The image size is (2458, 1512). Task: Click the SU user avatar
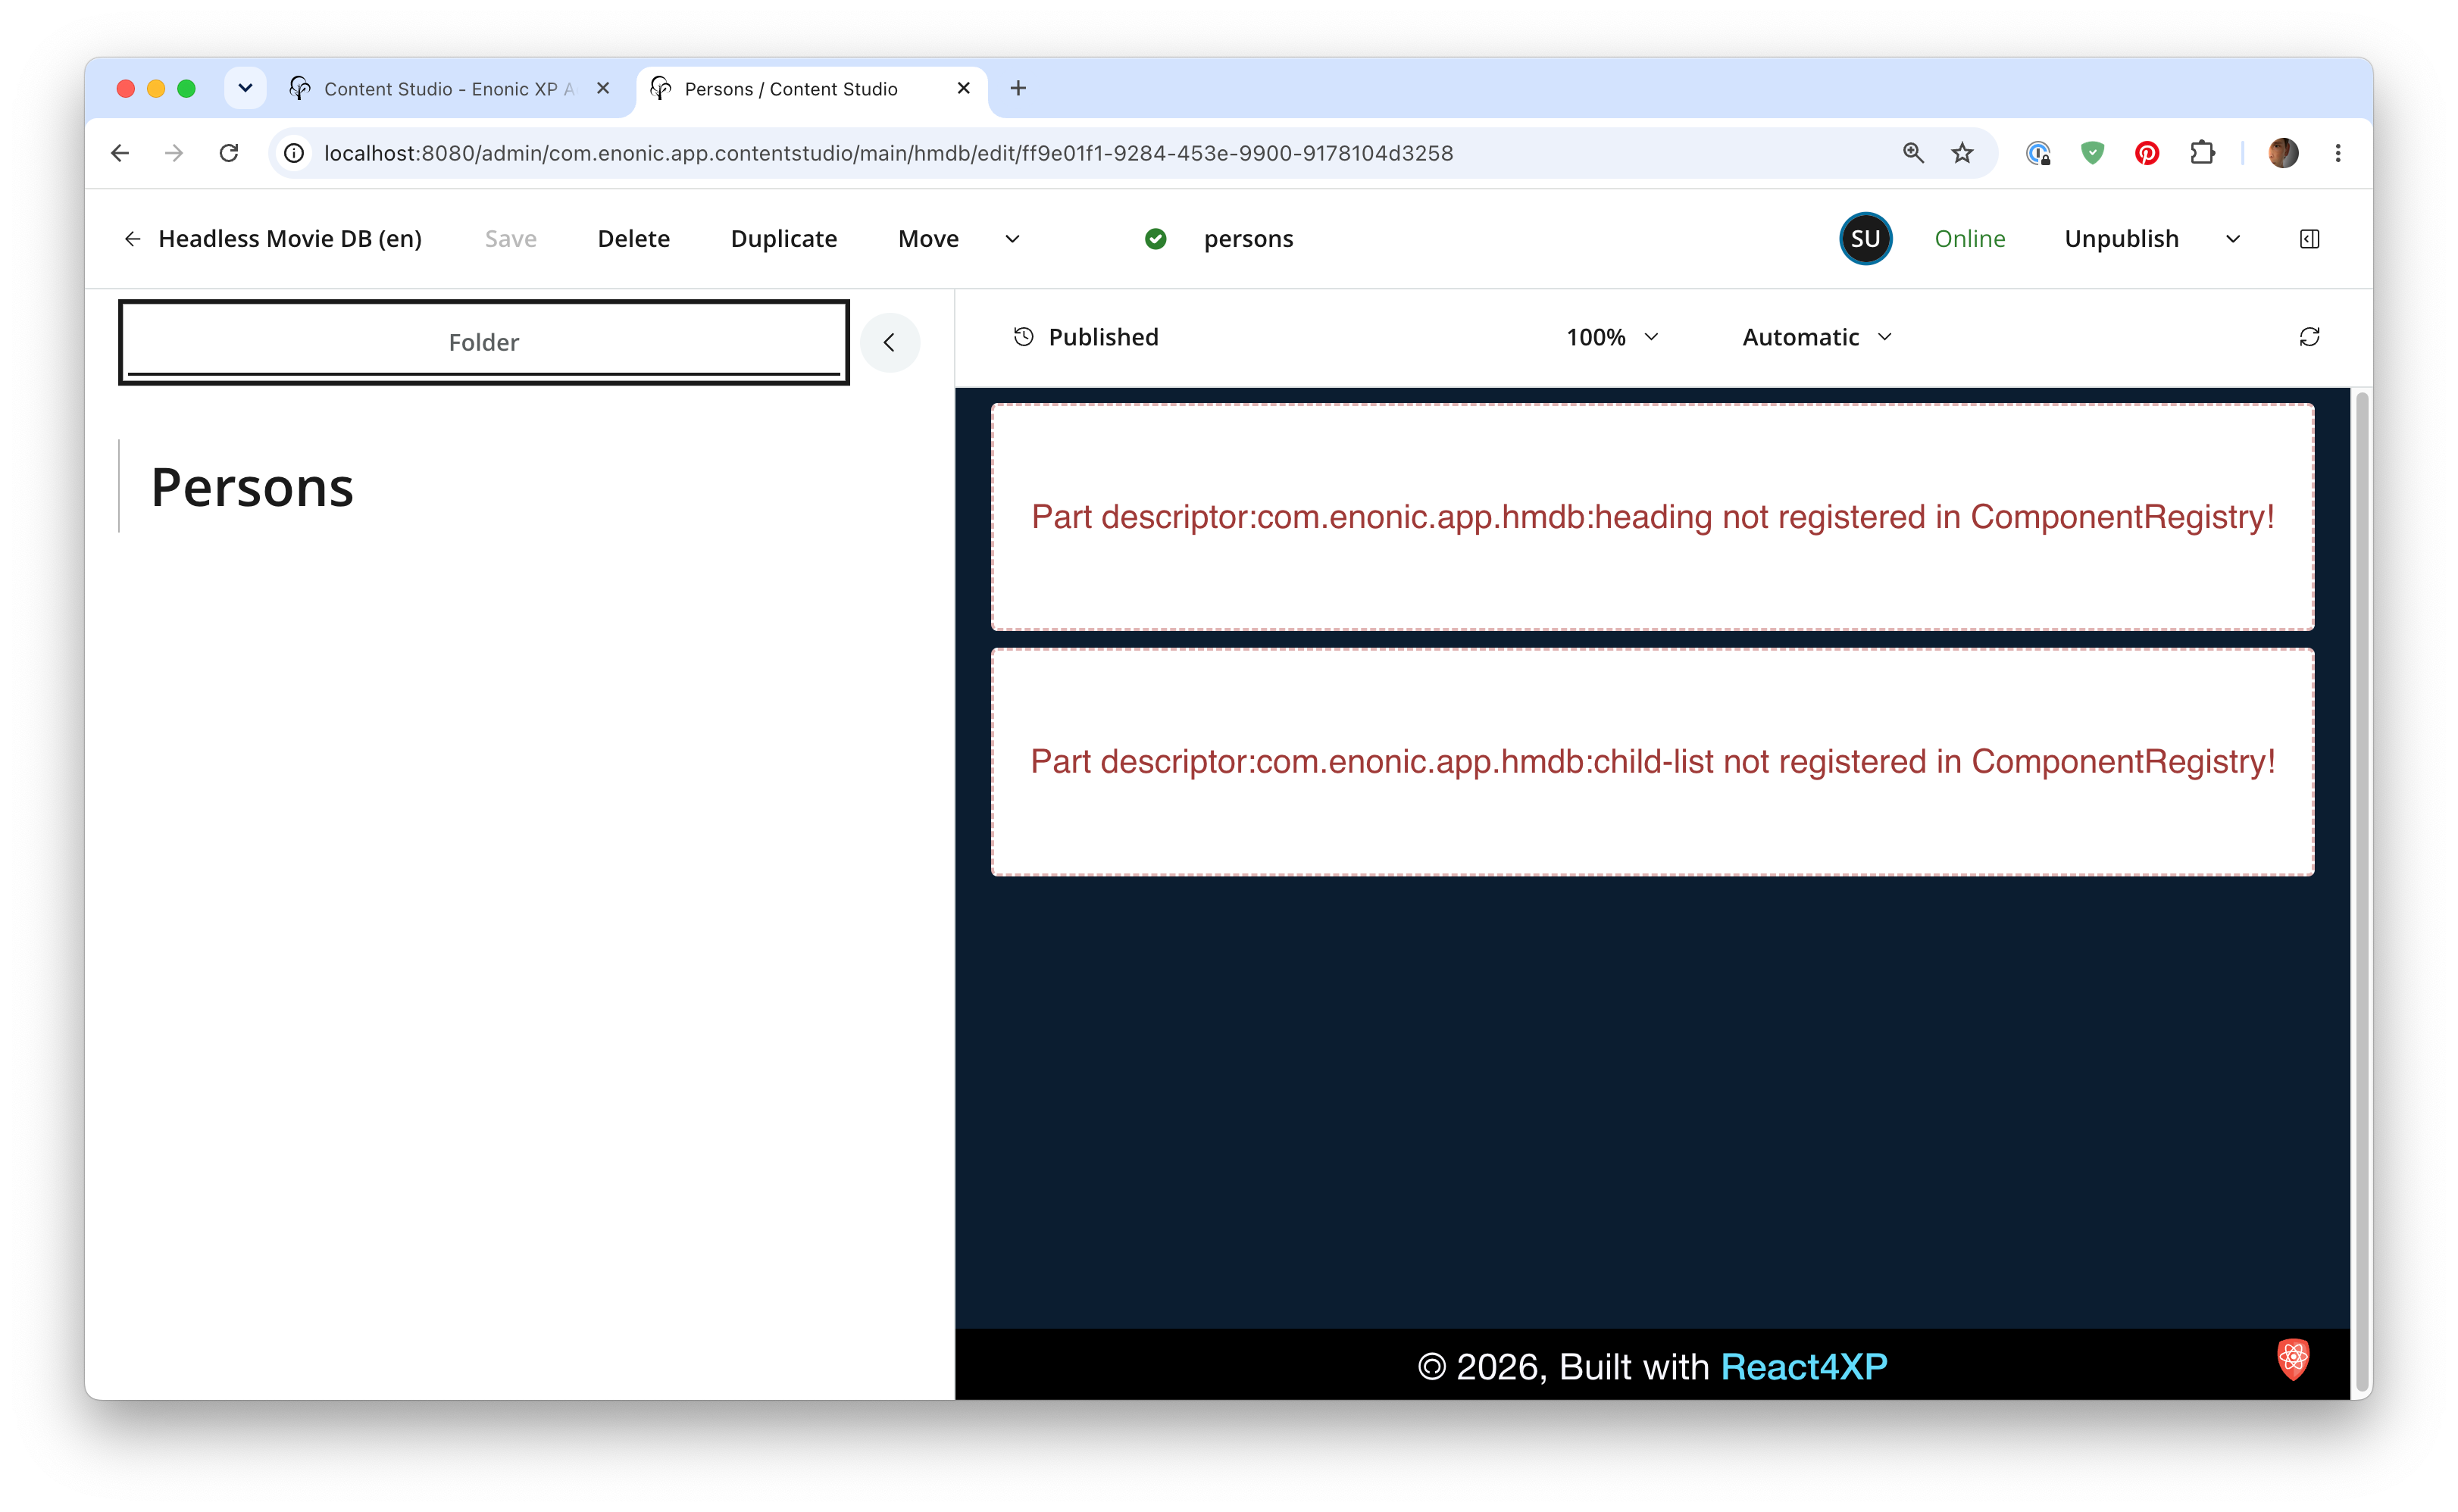[1865, 239]
